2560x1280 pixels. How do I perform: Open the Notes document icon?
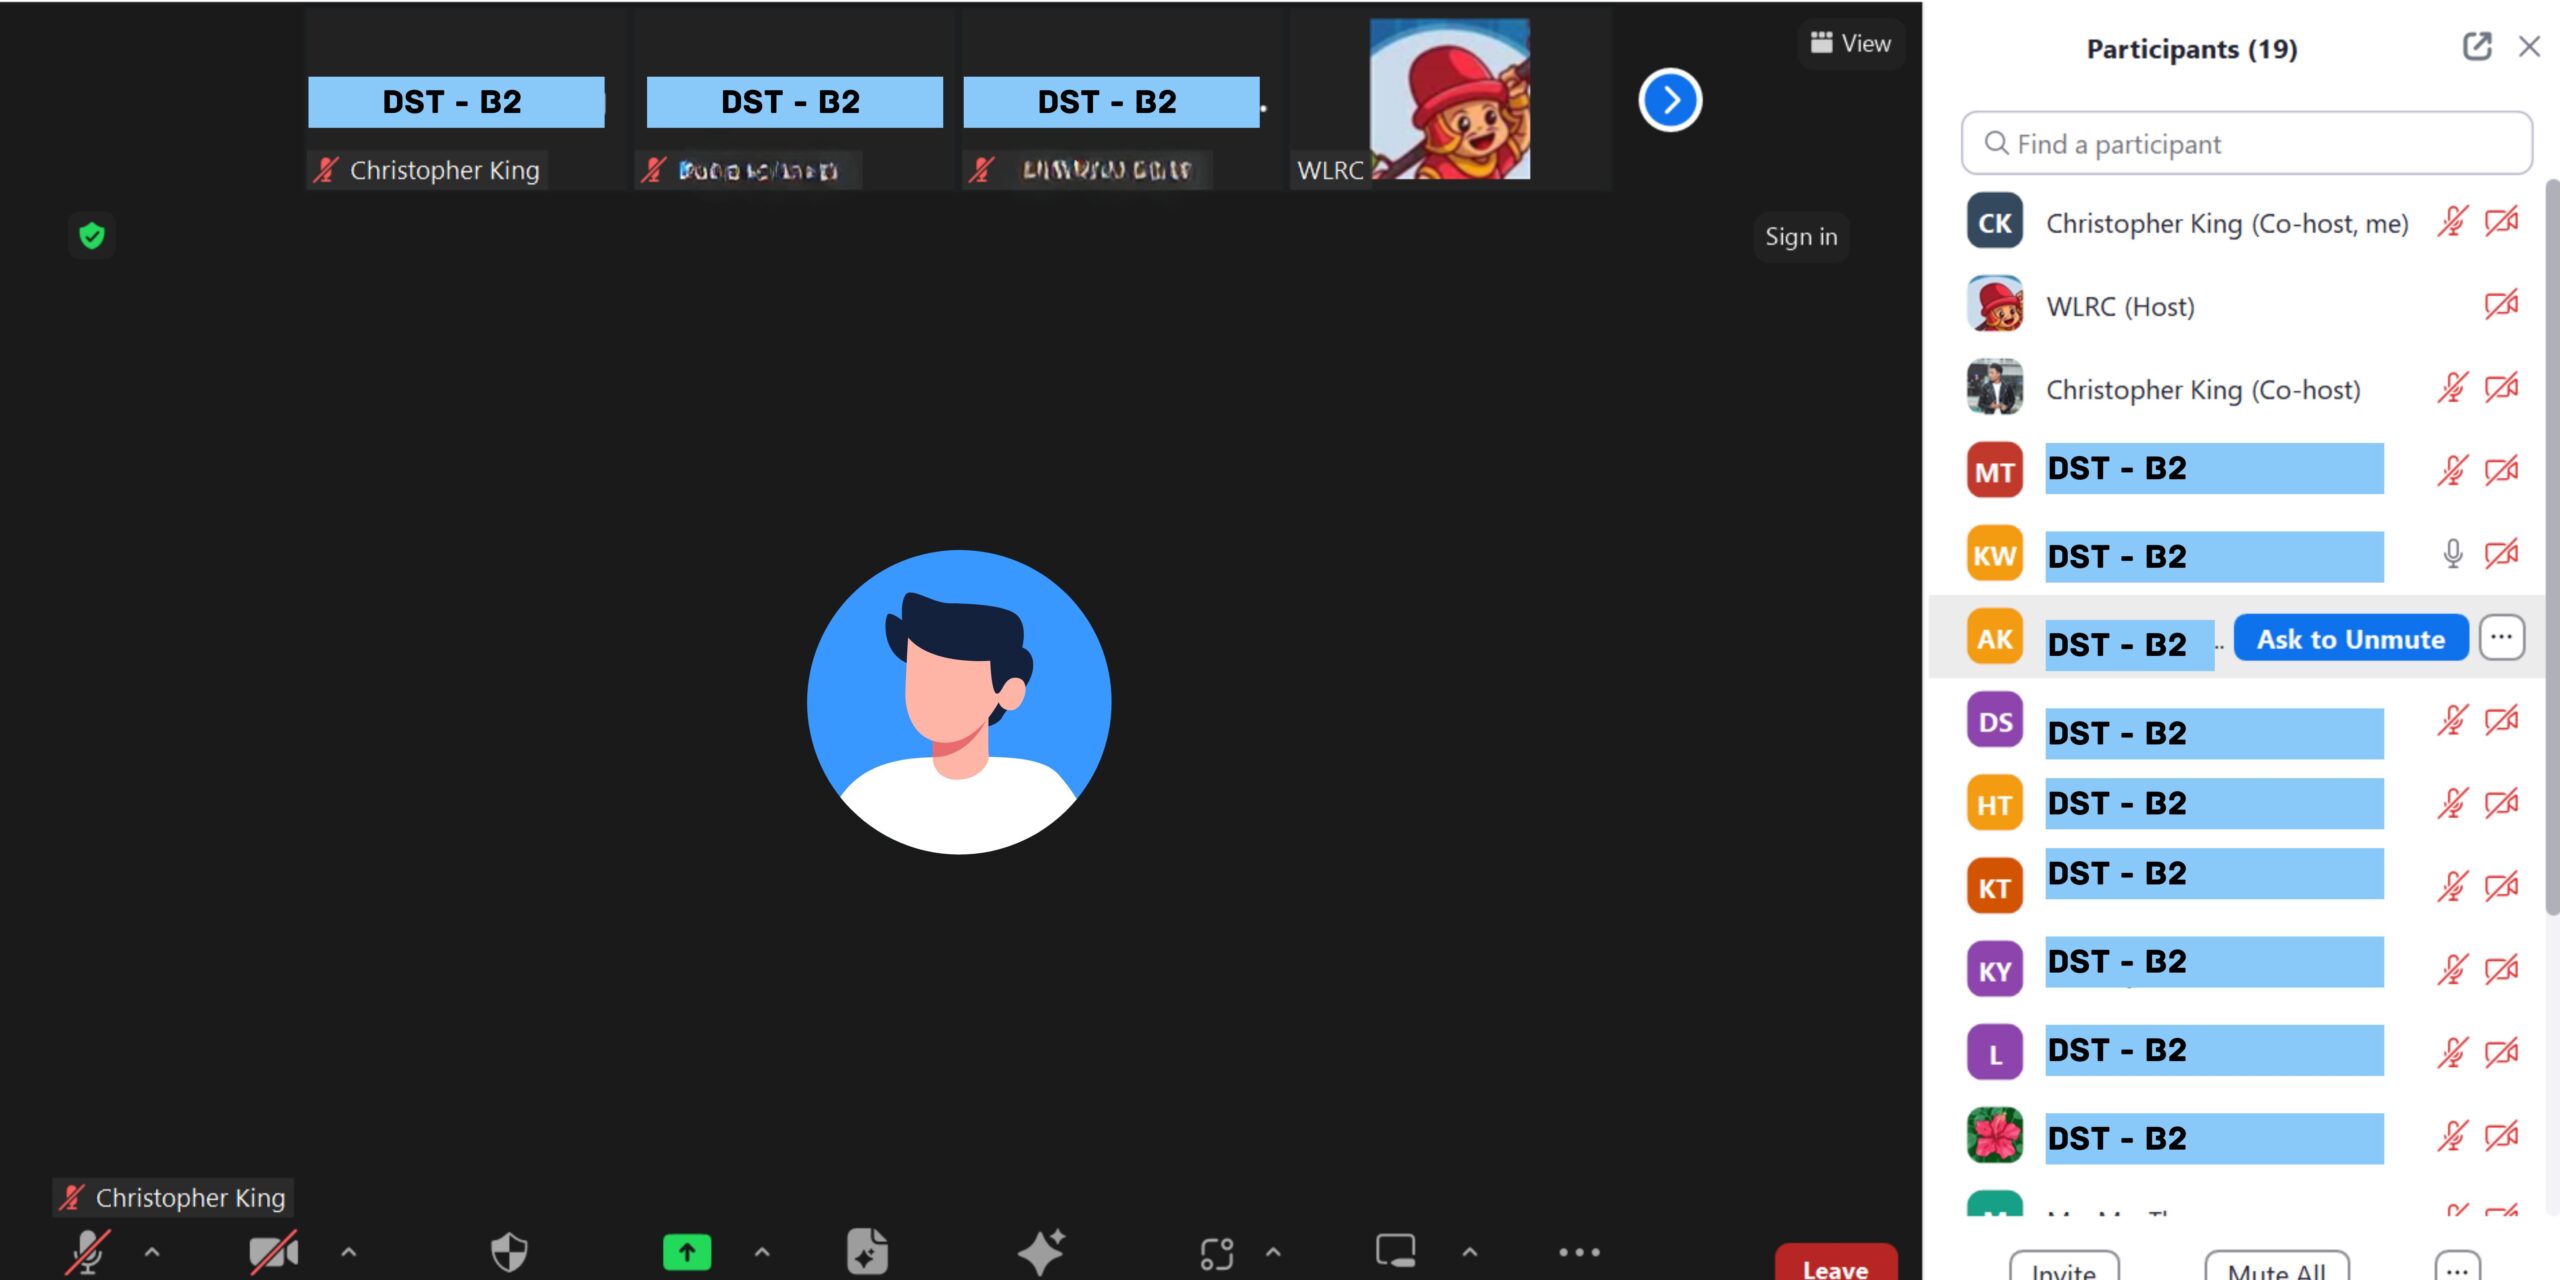[866, 1251]
